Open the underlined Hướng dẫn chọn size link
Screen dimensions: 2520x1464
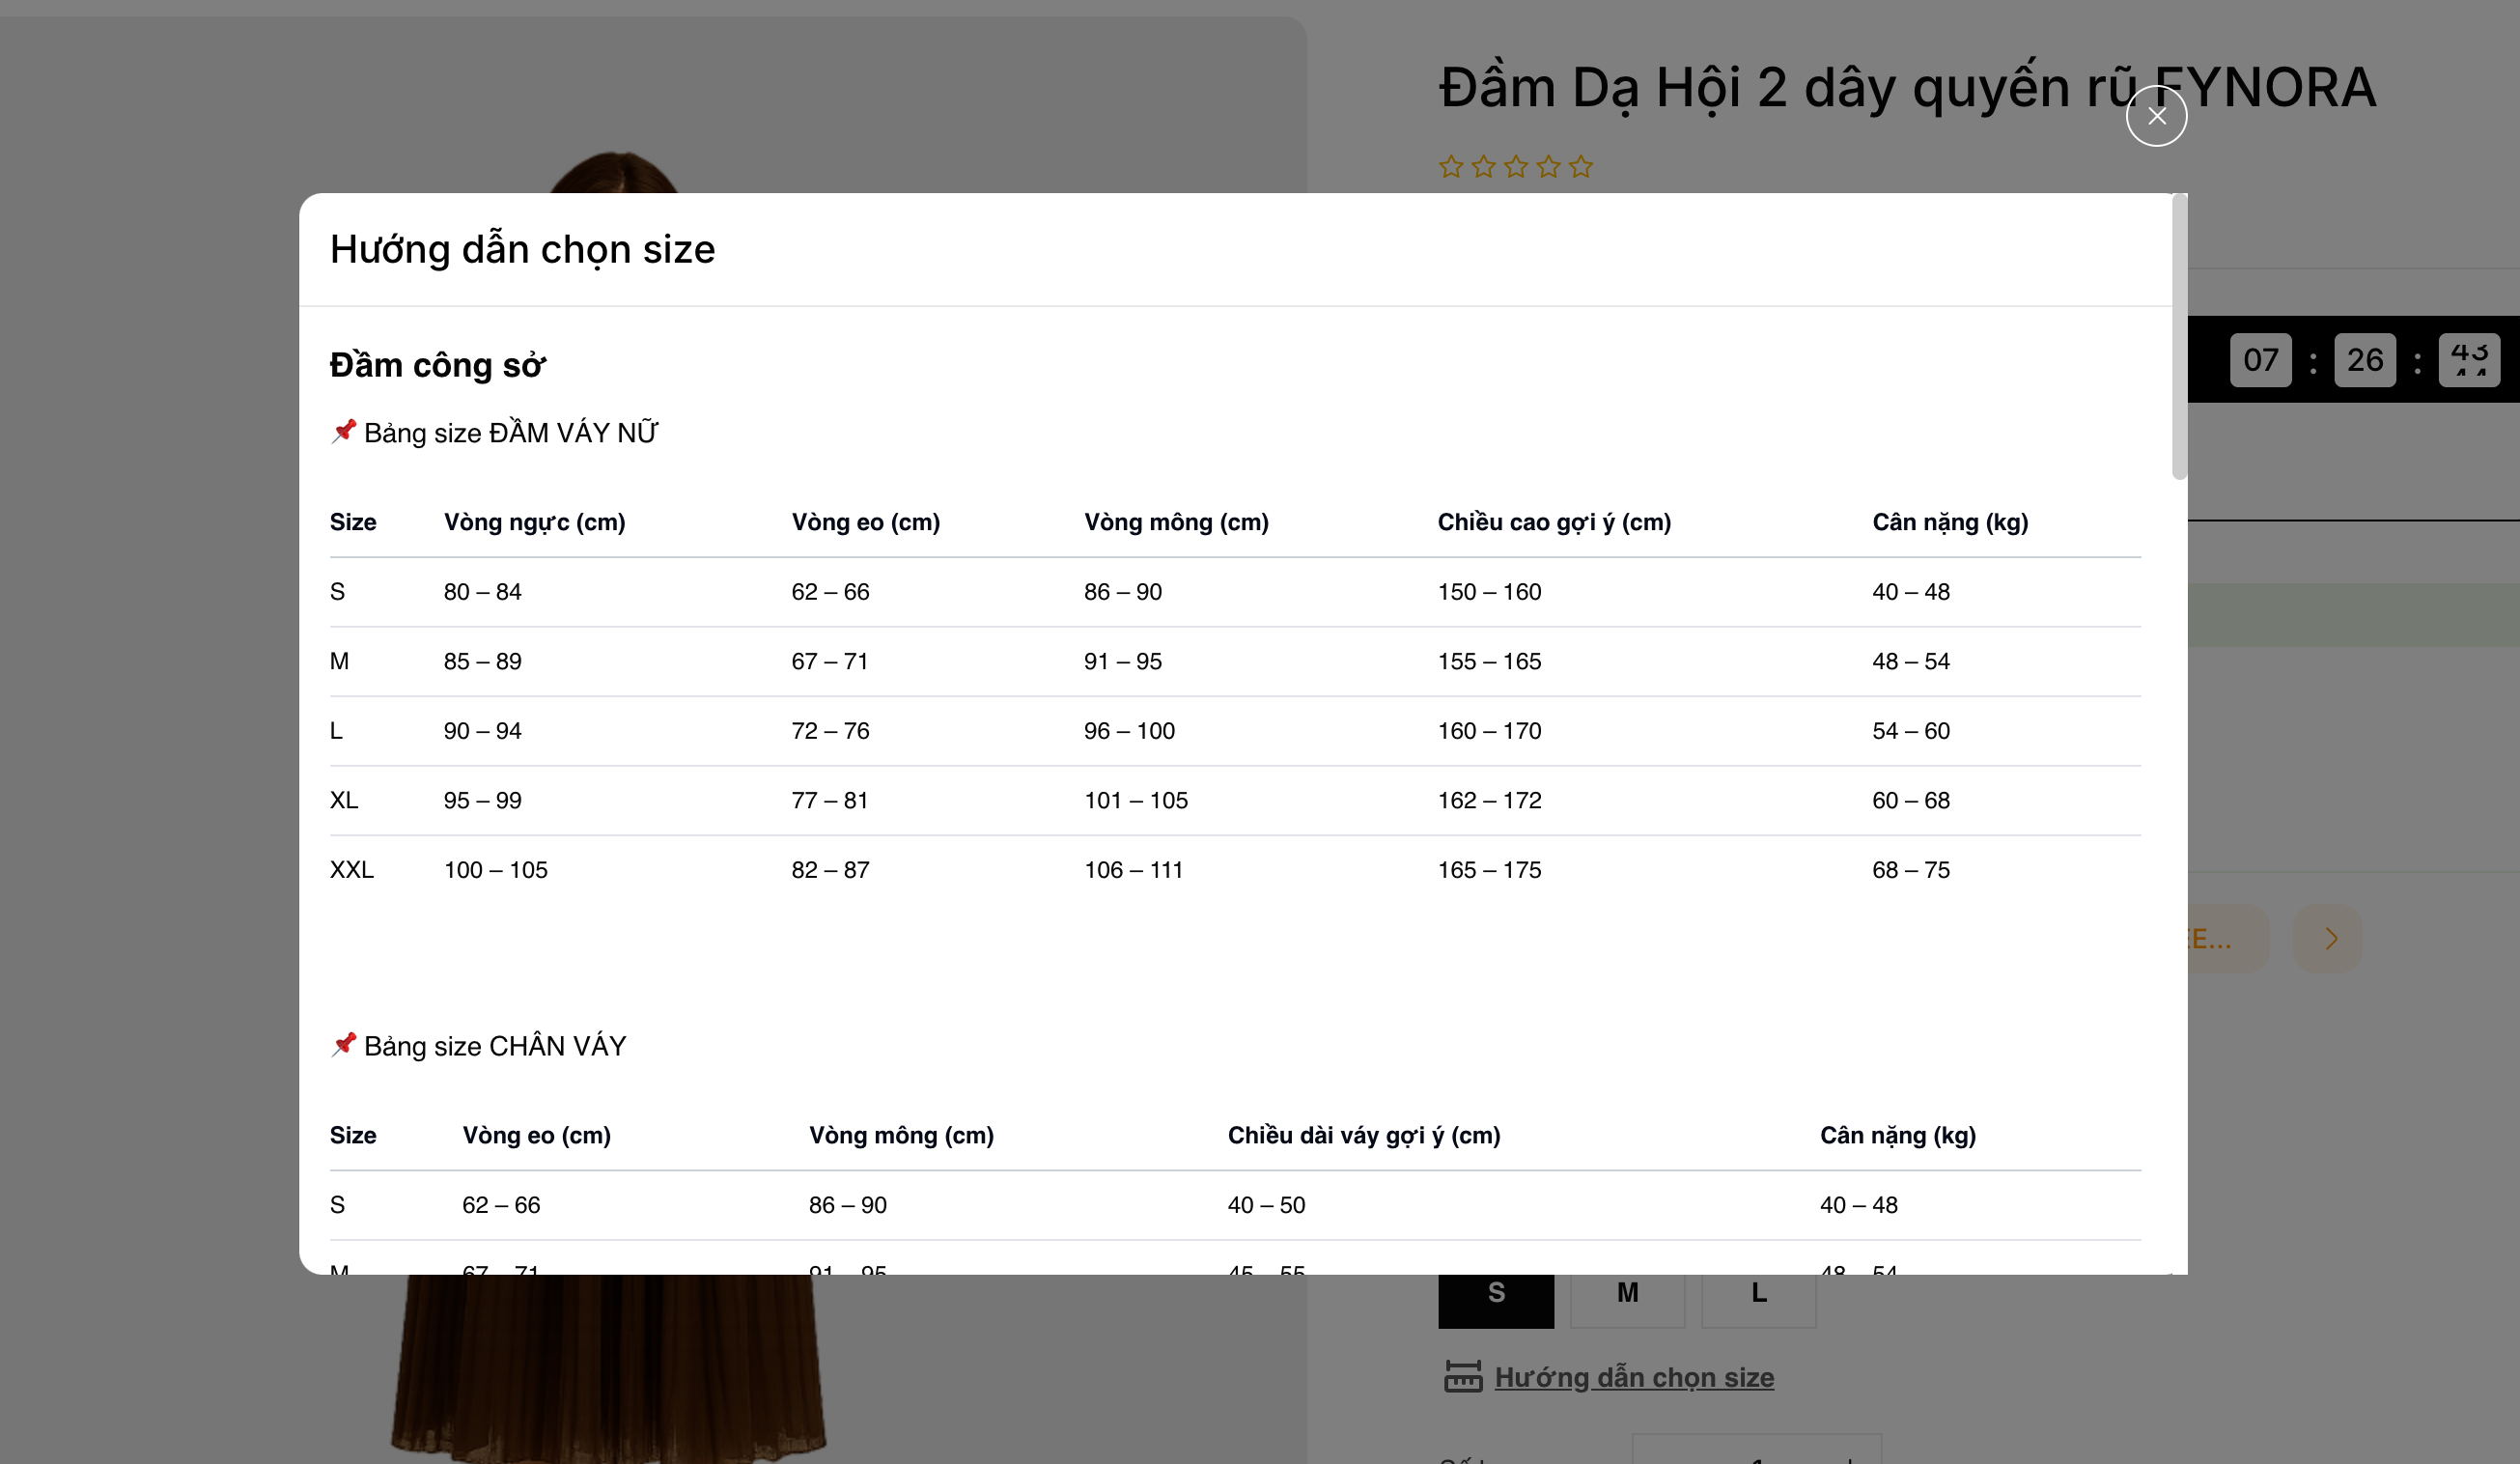(1634, 1377)
